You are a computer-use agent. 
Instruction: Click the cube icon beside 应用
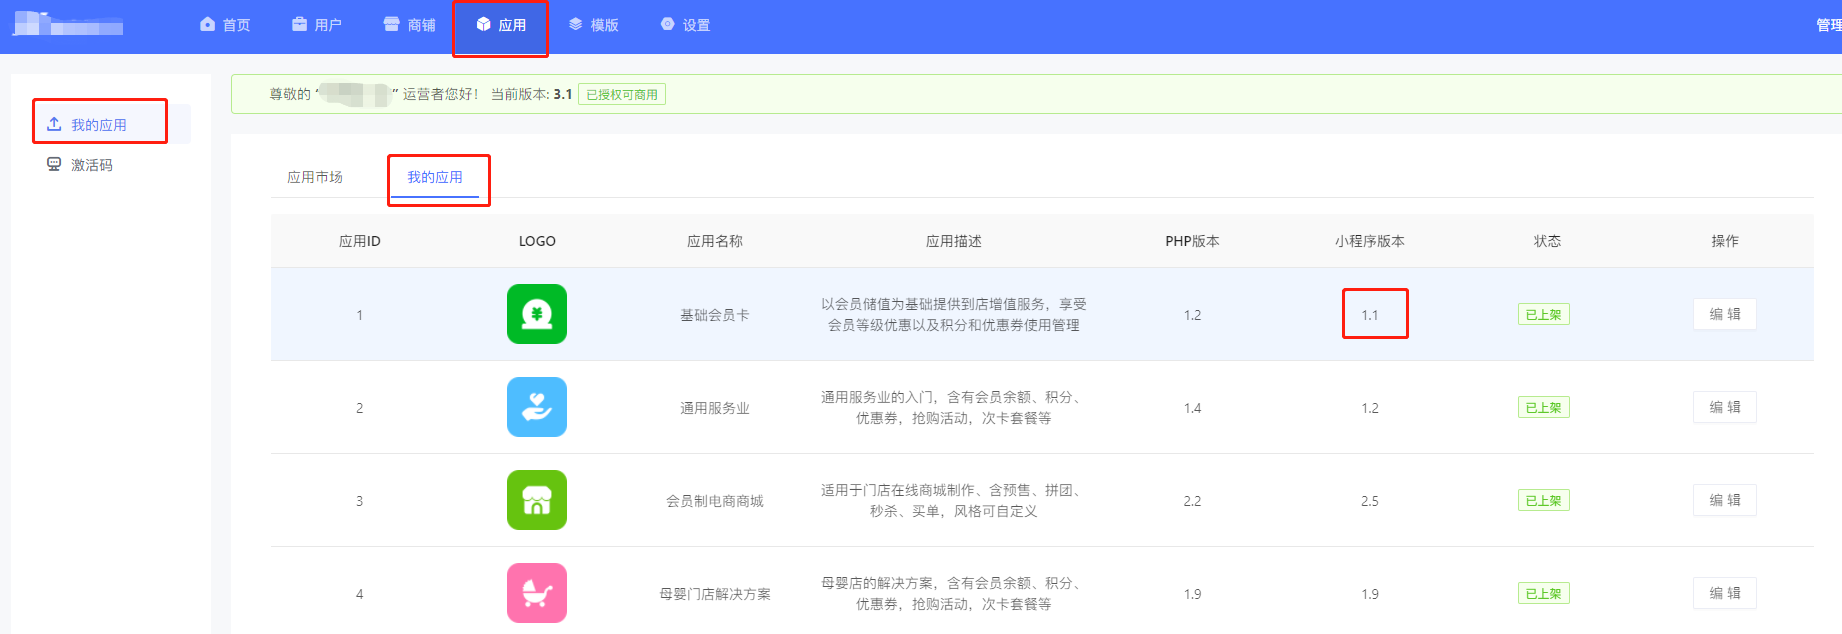[483, 24]
